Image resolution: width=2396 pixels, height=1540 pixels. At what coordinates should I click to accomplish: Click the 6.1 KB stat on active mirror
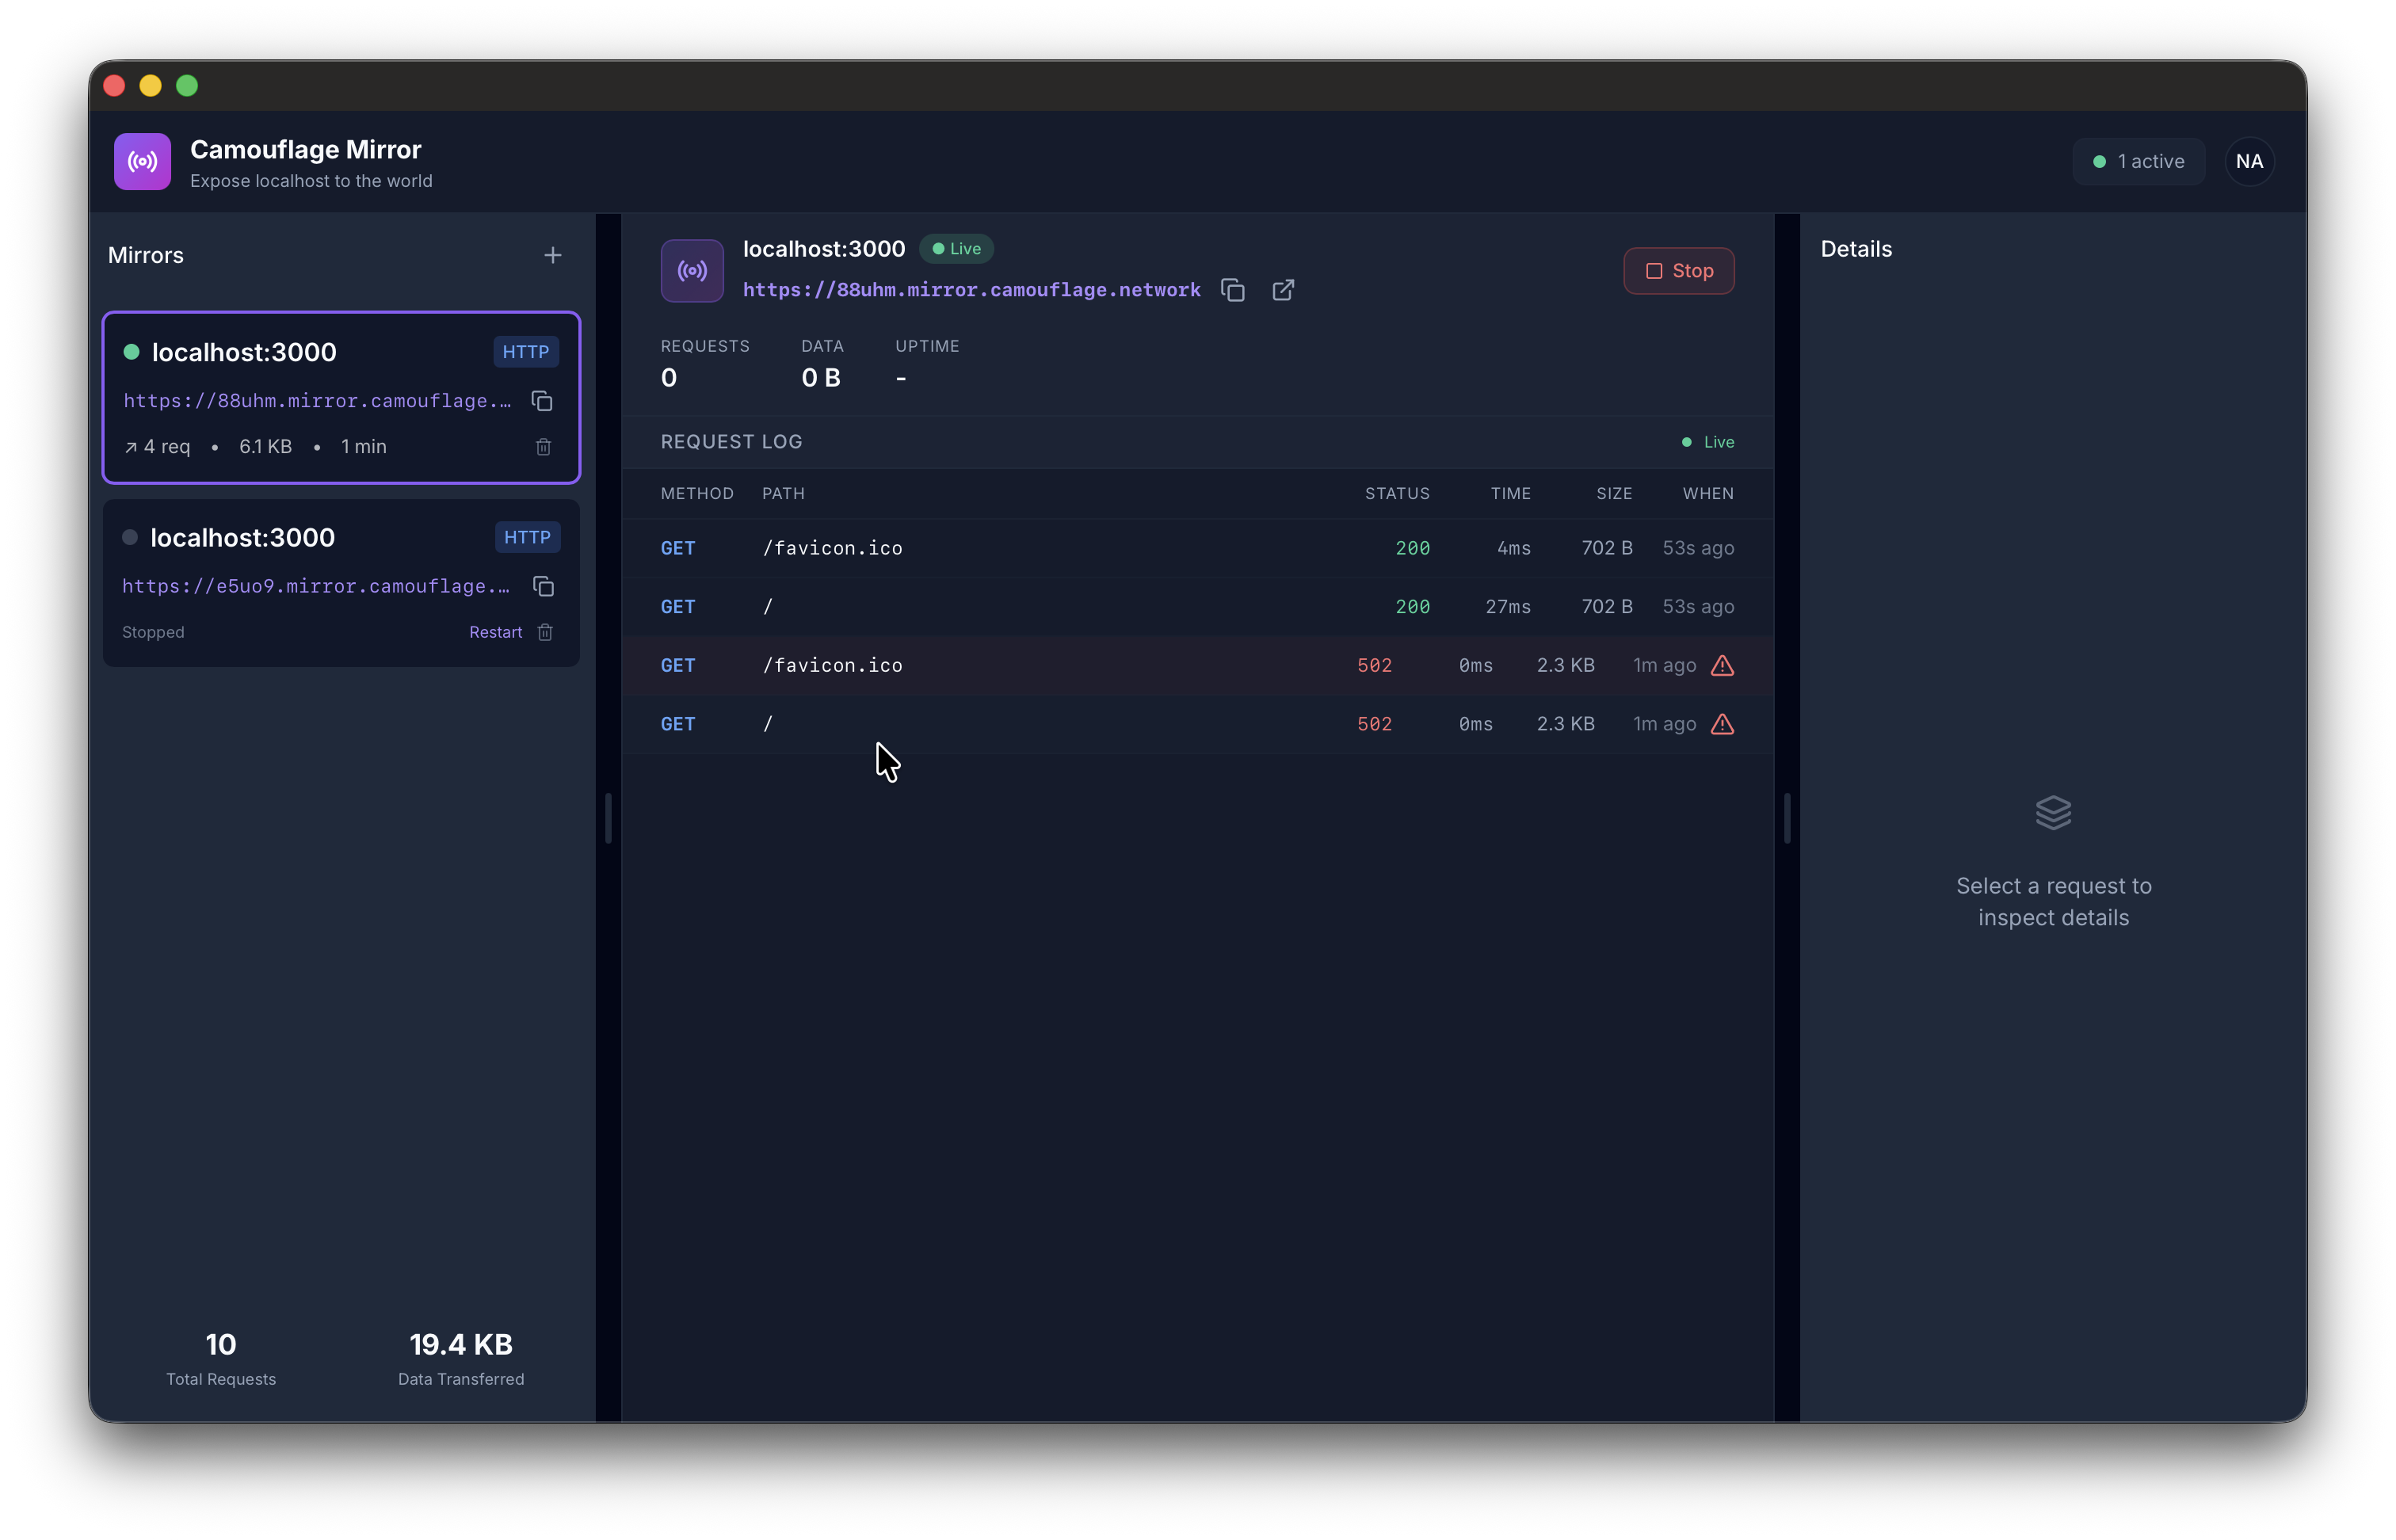point(265,447)
